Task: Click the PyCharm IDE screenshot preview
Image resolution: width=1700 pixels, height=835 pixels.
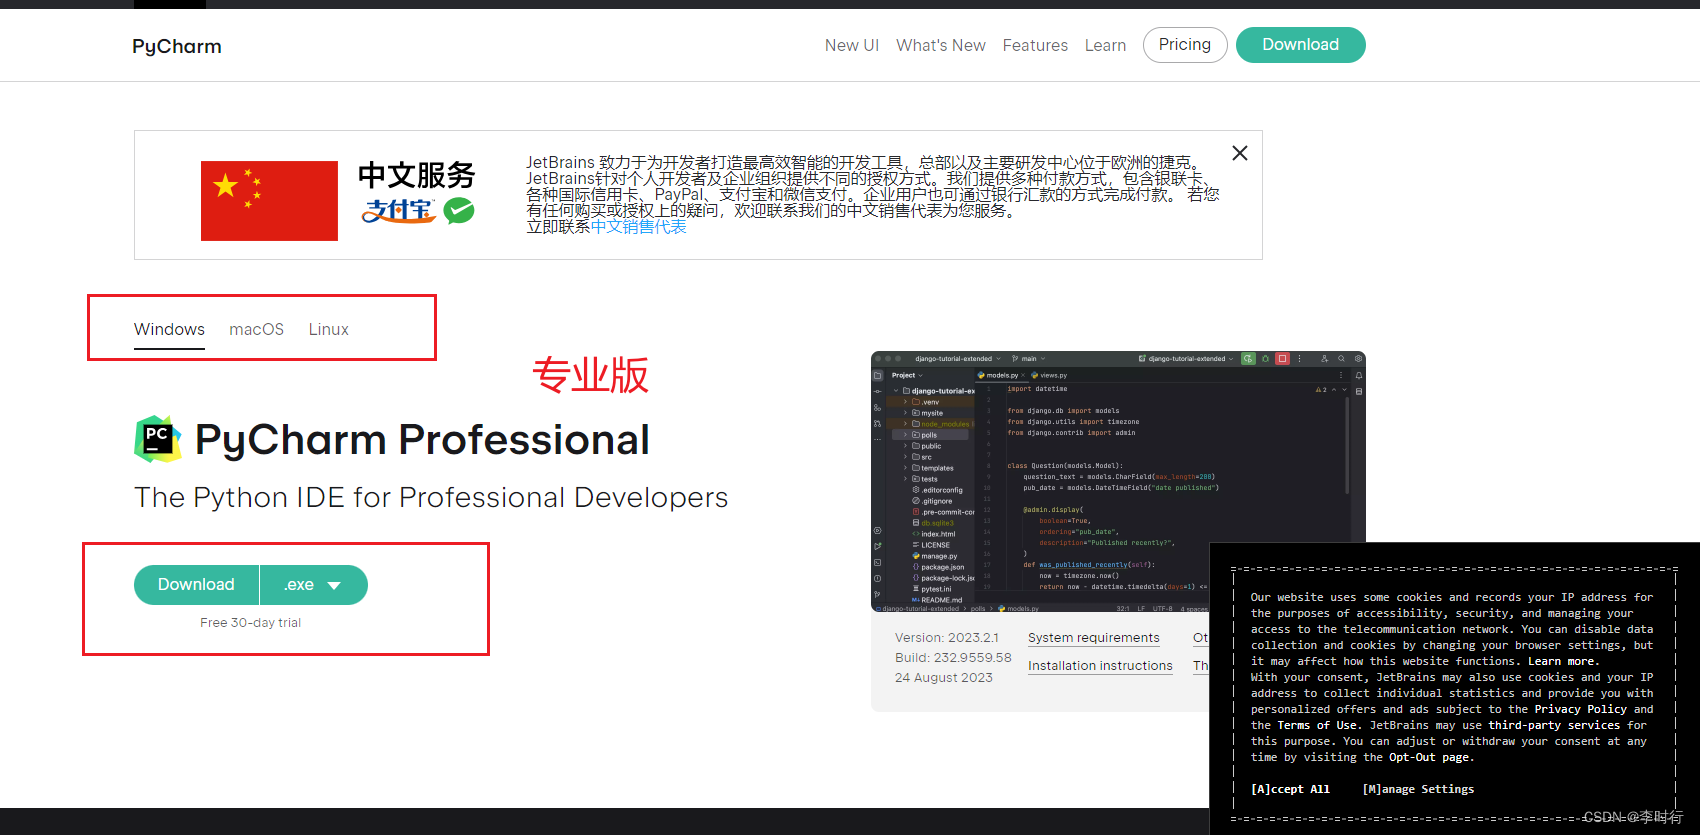Action: [1118, 482]
